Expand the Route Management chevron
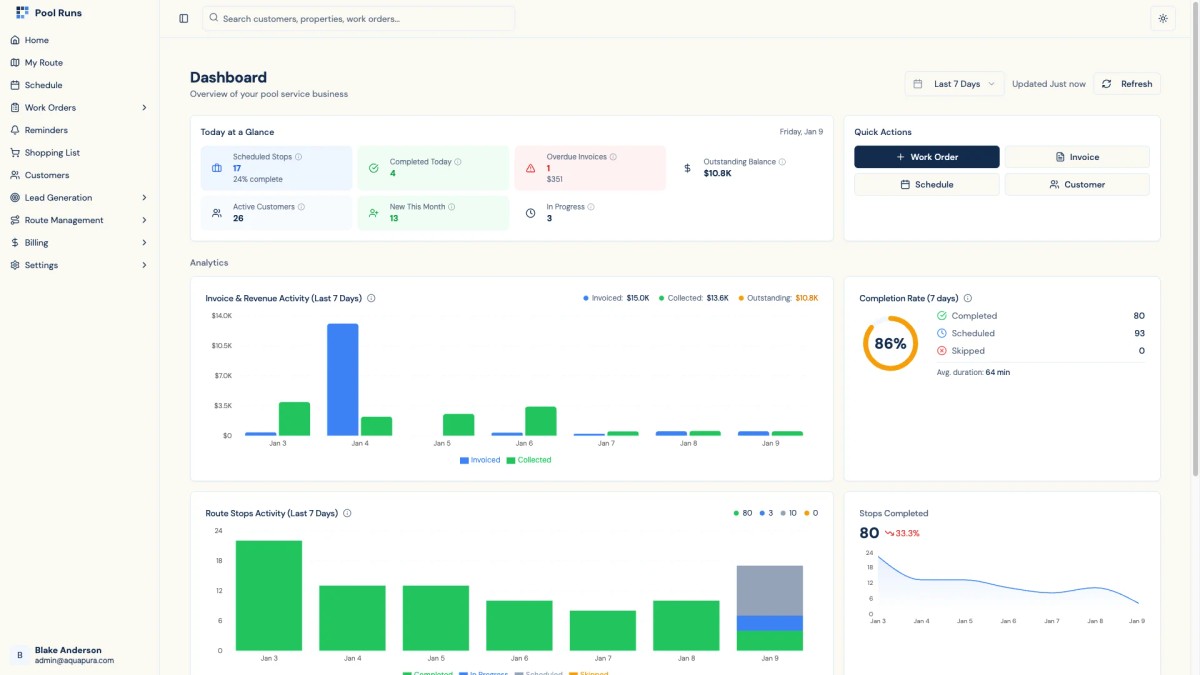1200x675 pixels. click(x=144, y=220)
